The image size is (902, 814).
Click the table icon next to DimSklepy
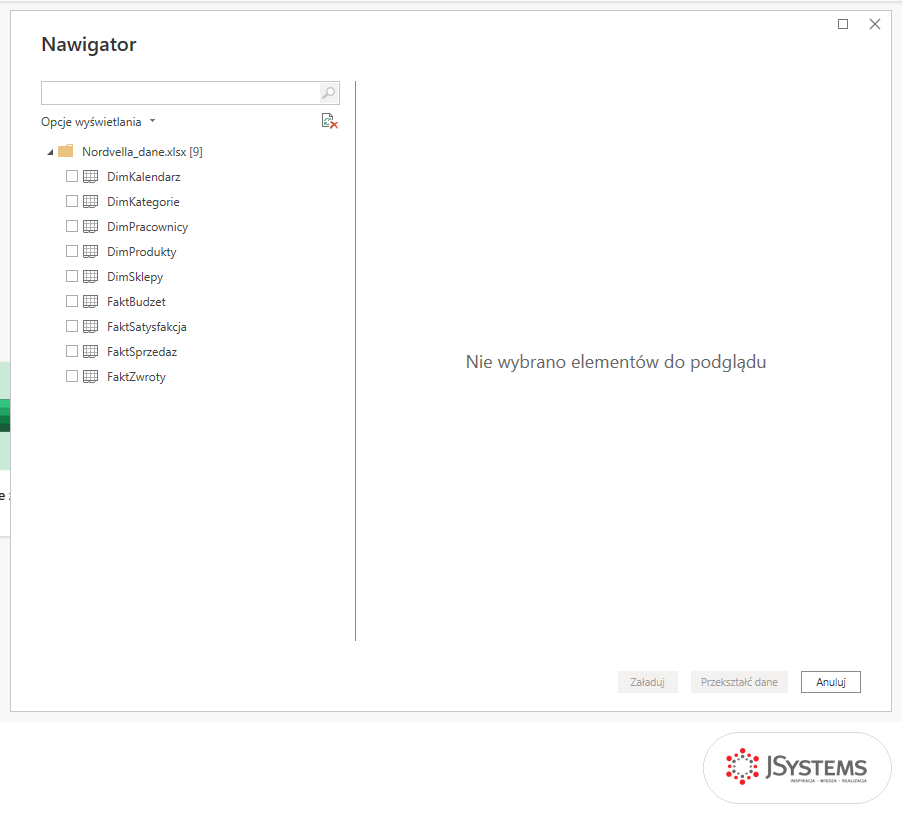(x=90, y=277)
